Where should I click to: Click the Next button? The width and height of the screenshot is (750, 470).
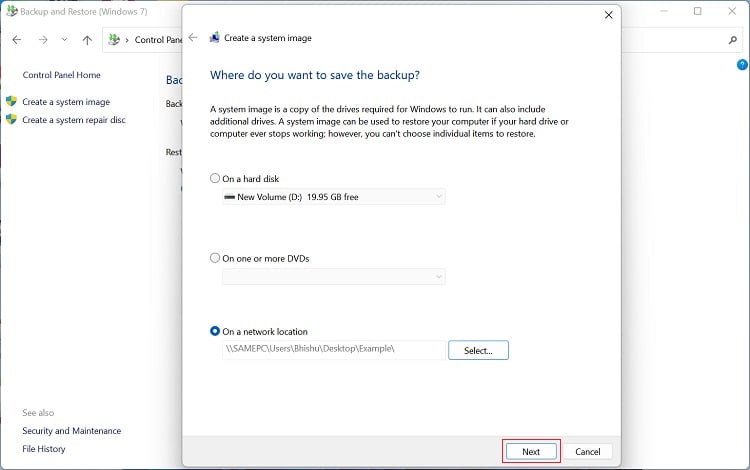531,451
